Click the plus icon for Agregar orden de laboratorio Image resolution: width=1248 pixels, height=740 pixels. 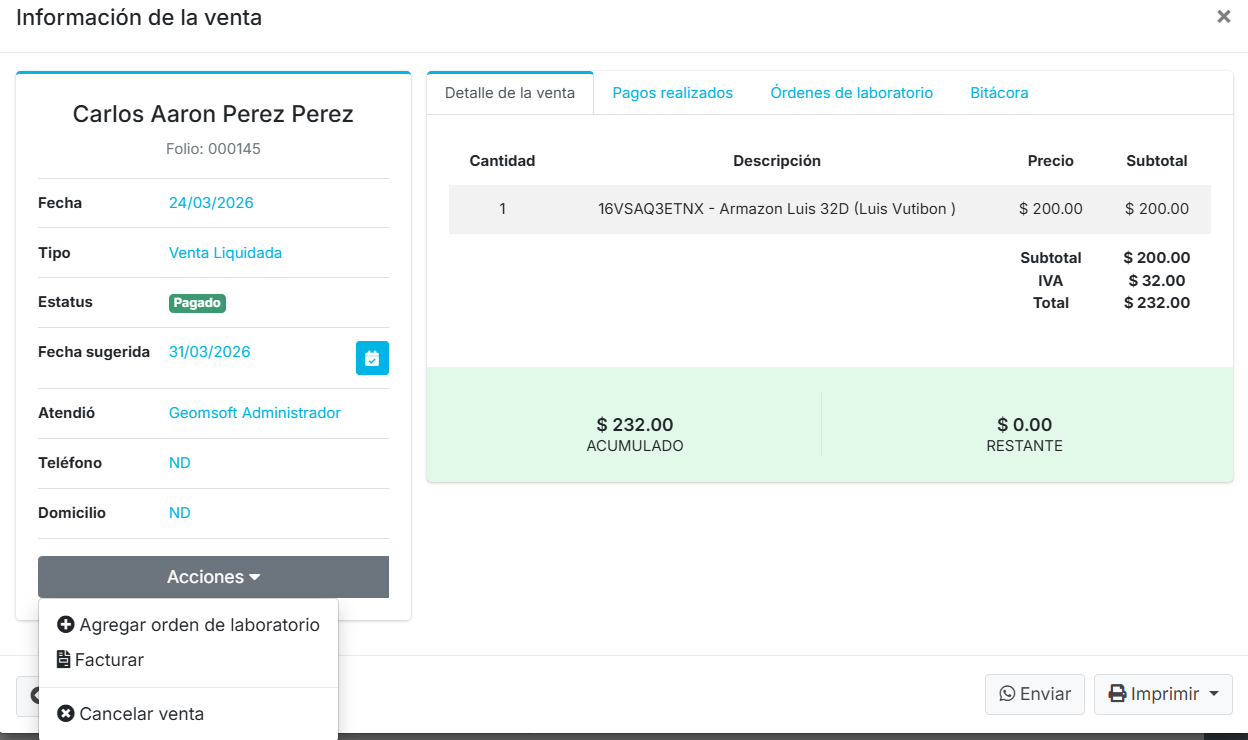pos(66,625)
